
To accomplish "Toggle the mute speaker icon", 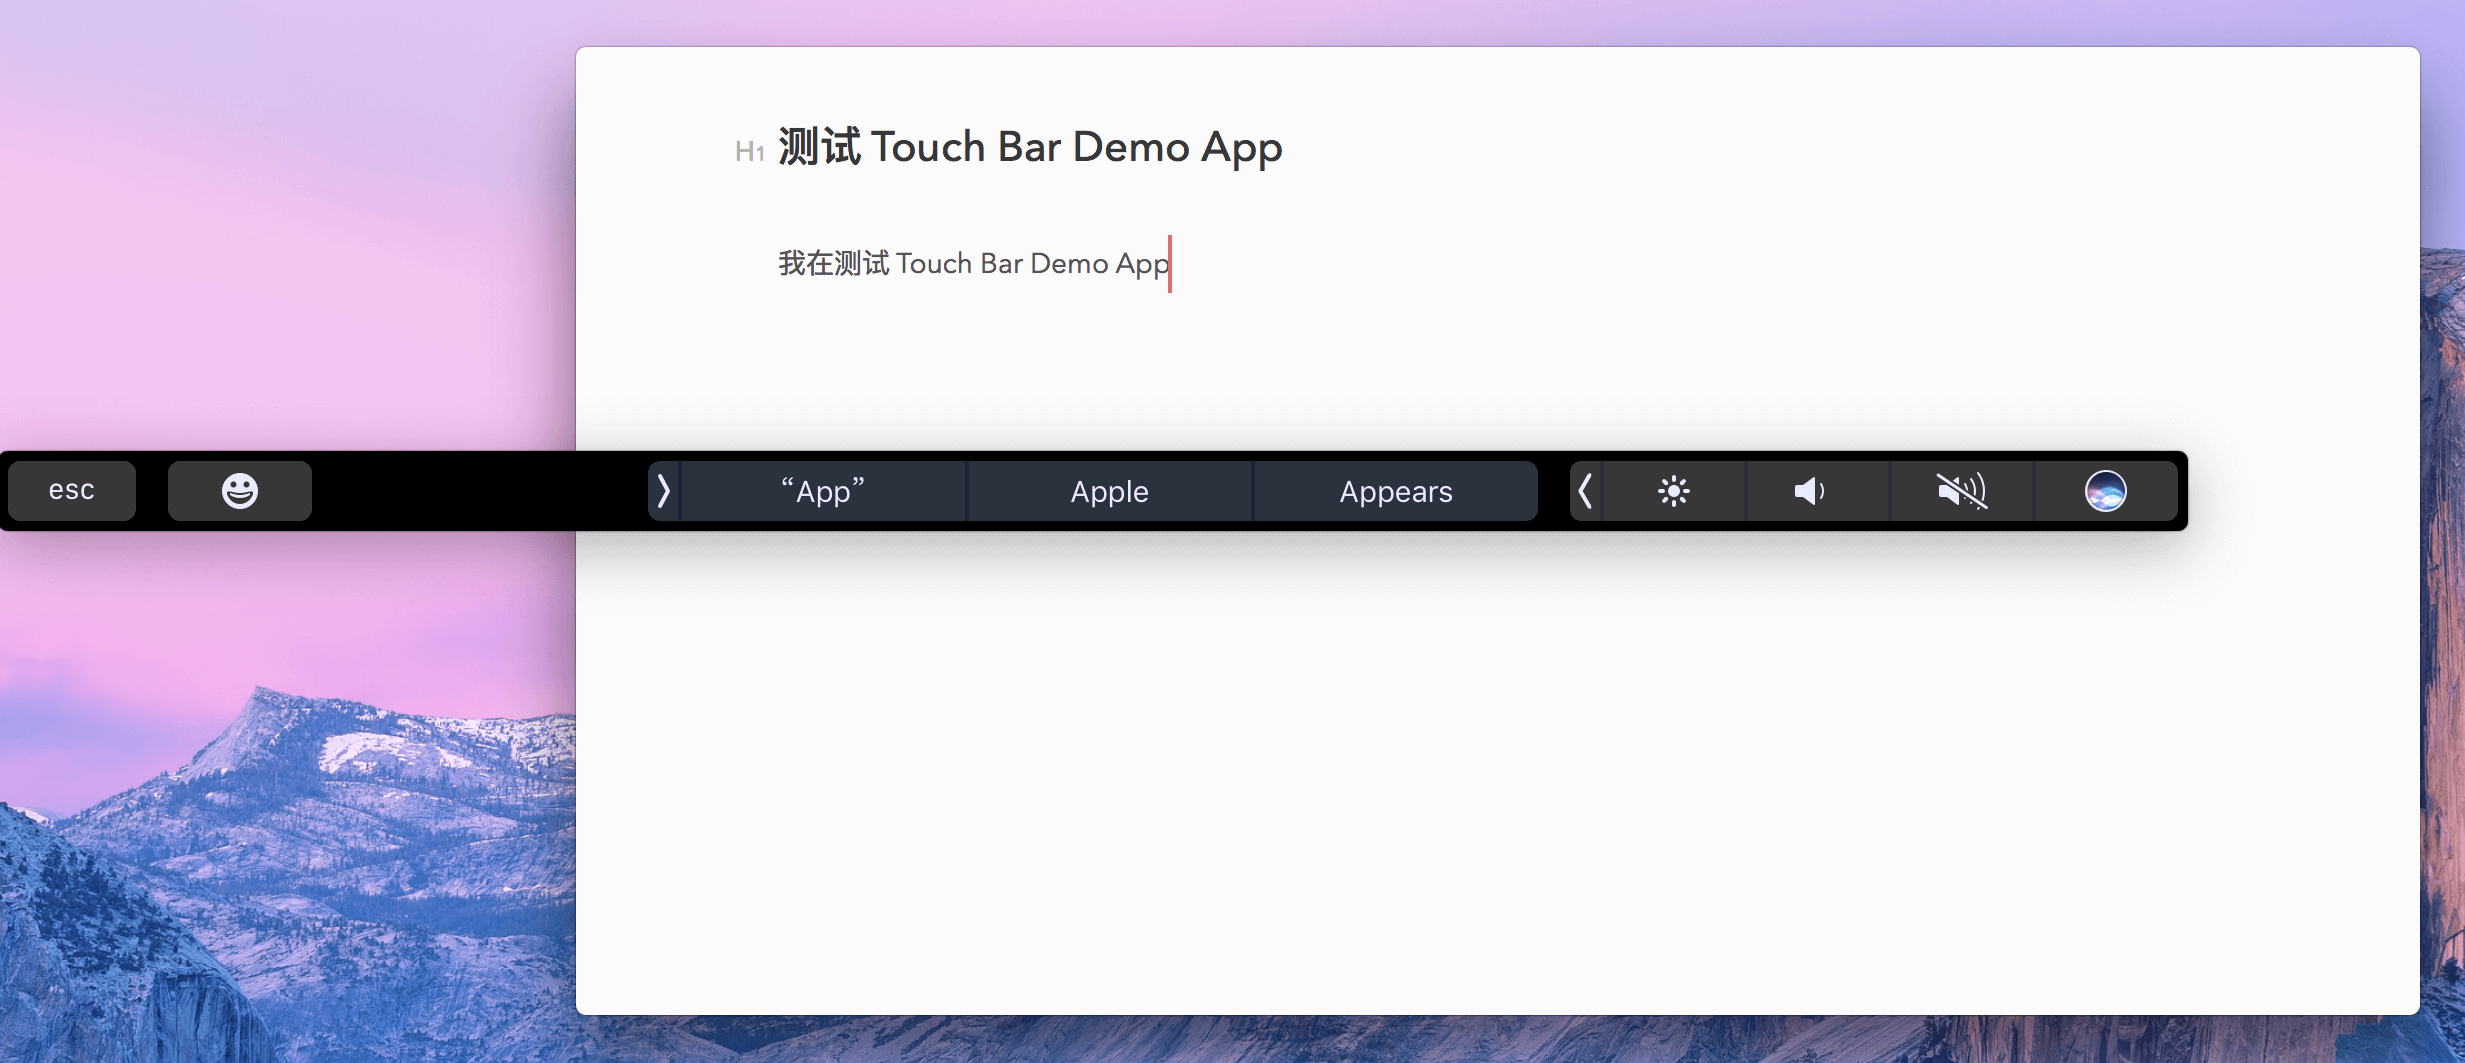I will (x=1962, y=491).
